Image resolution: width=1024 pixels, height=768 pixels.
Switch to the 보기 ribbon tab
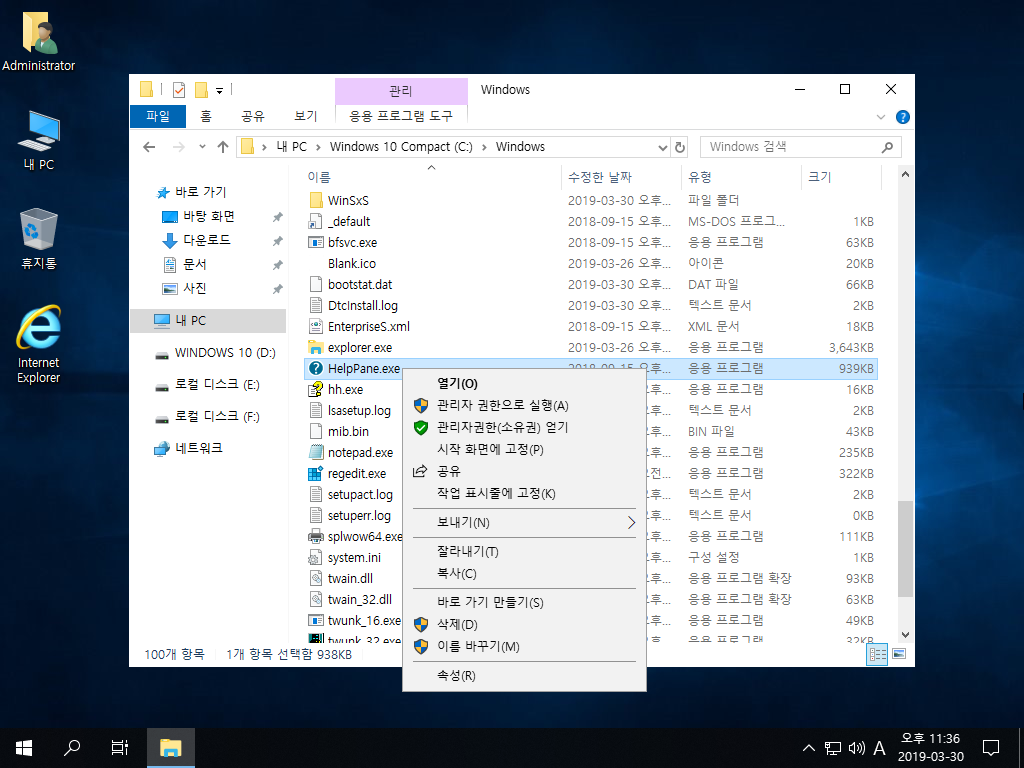(306, 116)
